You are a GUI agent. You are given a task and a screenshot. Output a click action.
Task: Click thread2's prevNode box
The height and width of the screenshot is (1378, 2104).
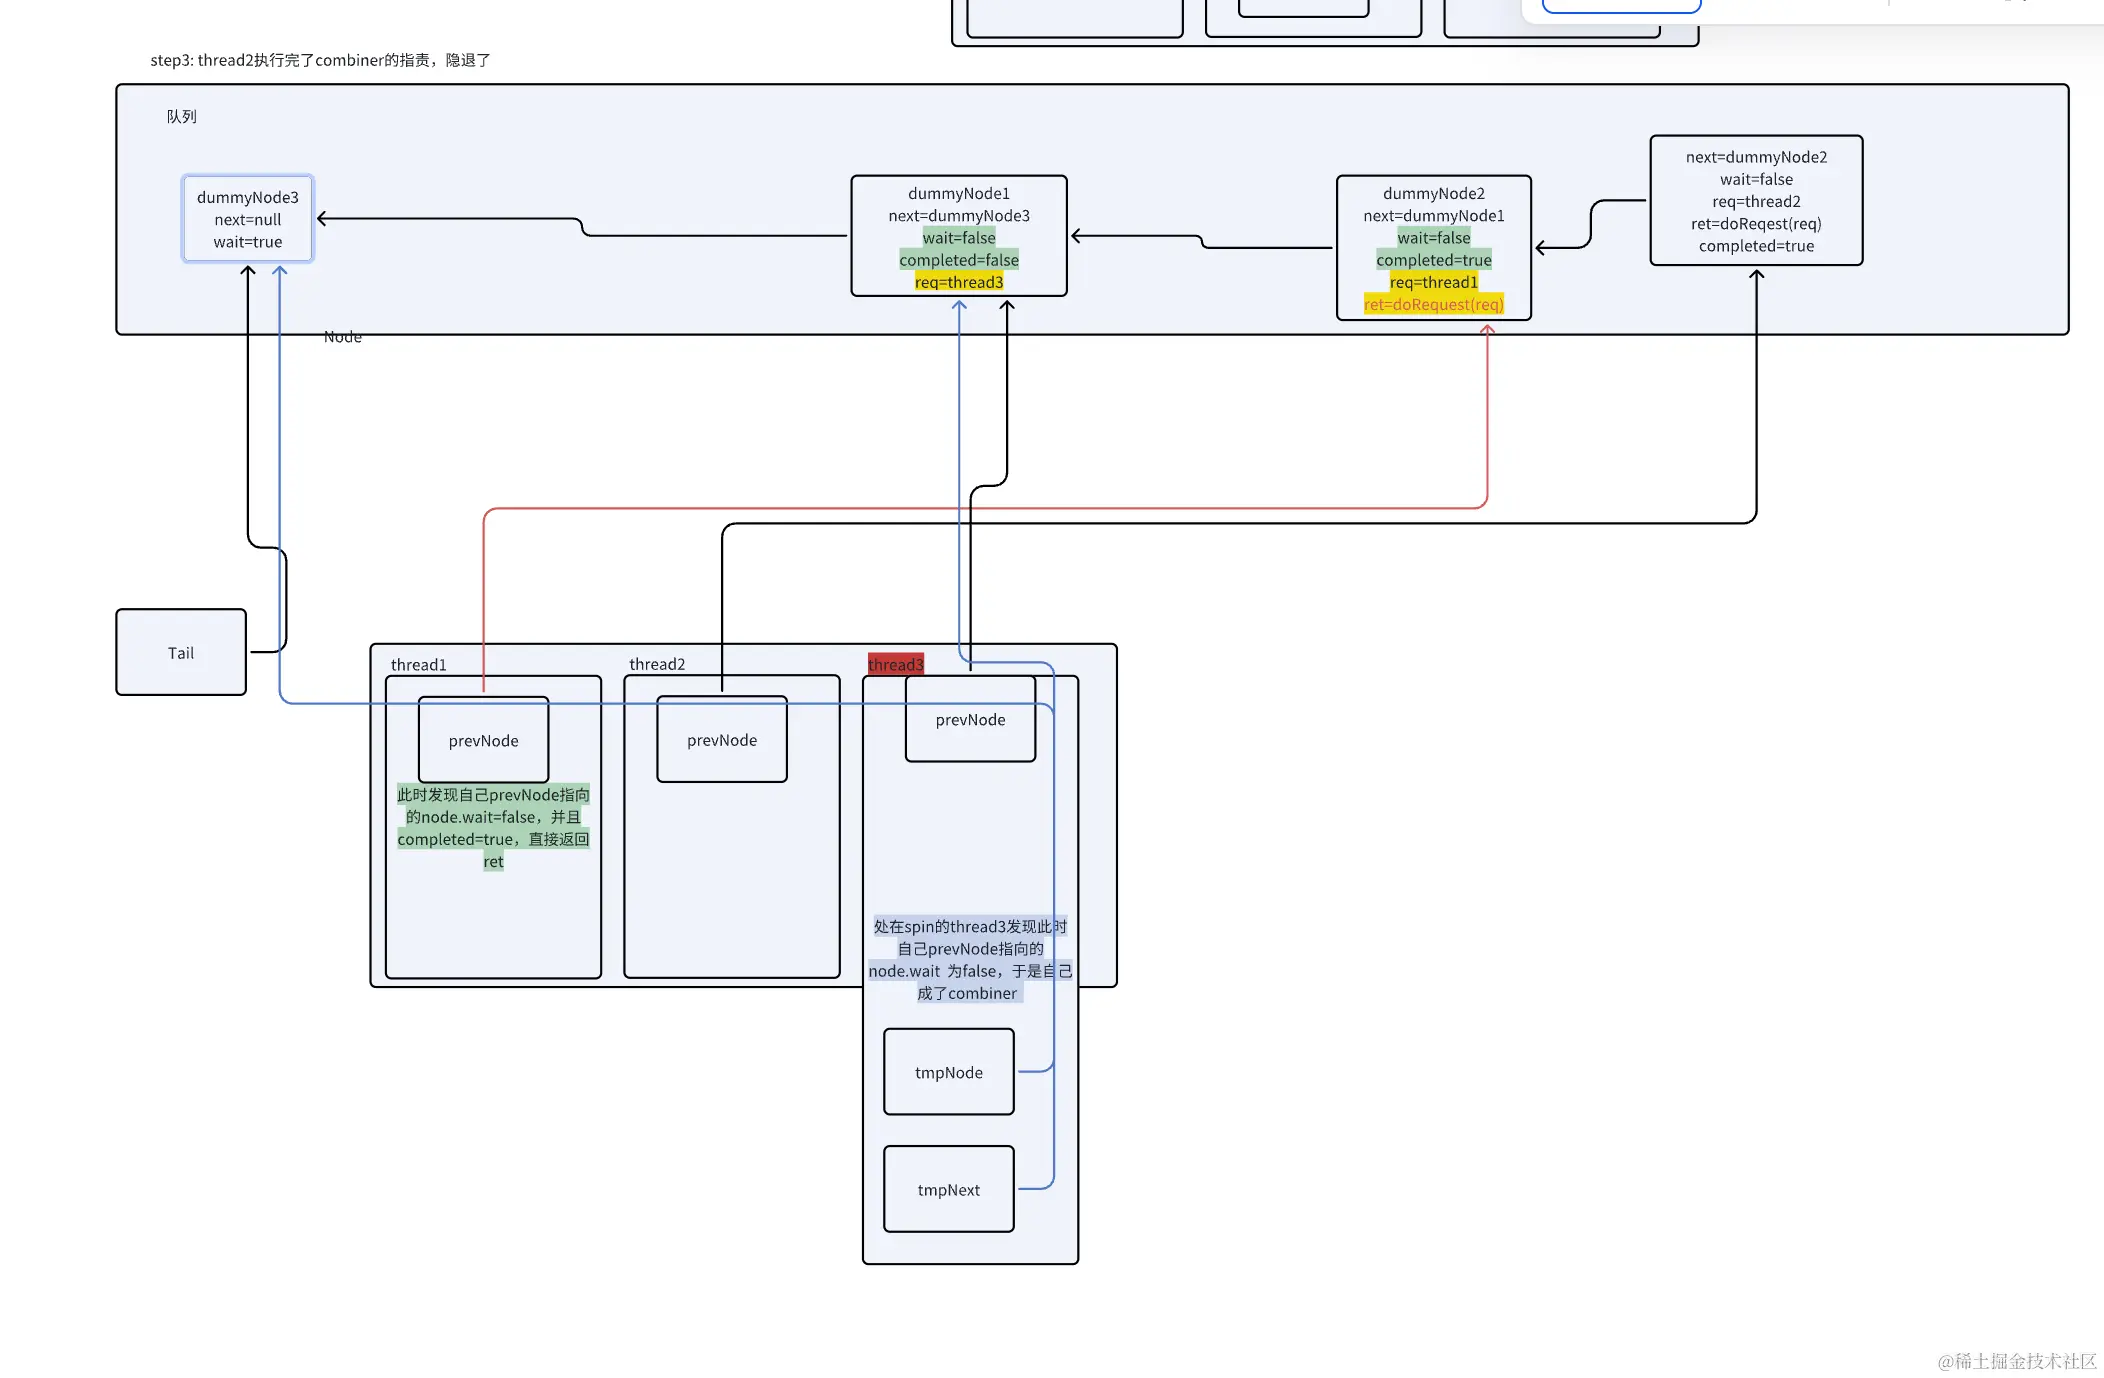[721, 740]
